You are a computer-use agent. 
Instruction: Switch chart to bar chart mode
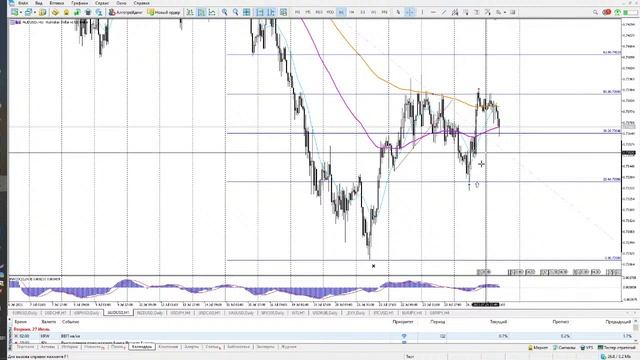(x=190, y=12)
